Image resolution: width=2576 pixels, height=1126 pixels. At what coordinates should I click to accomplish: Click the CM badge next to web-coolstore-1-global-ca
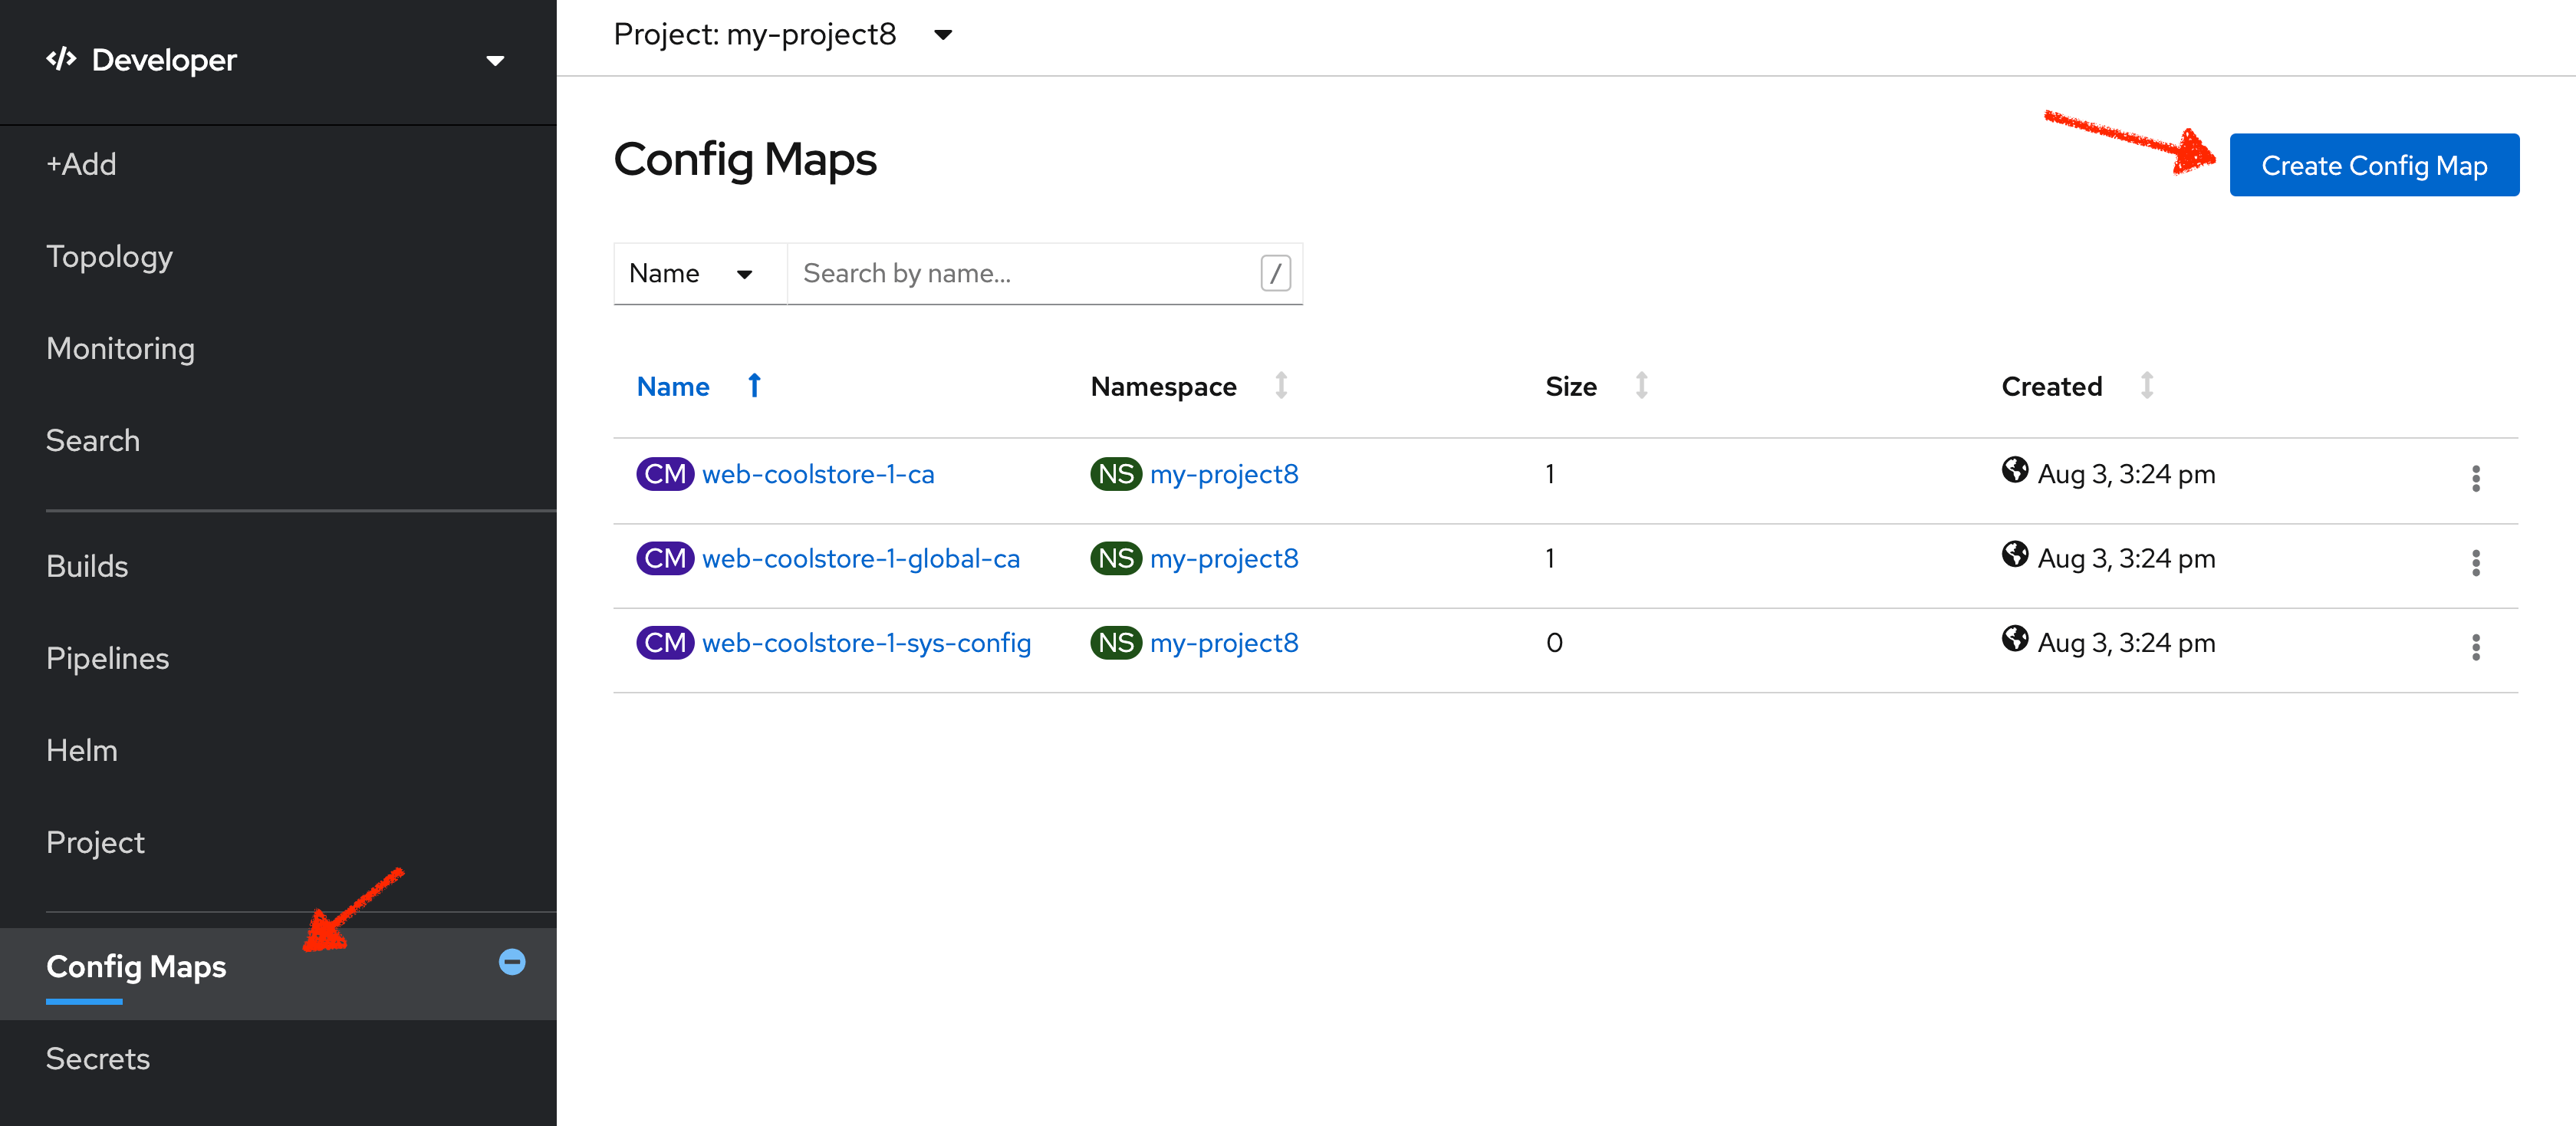(664, 558)
